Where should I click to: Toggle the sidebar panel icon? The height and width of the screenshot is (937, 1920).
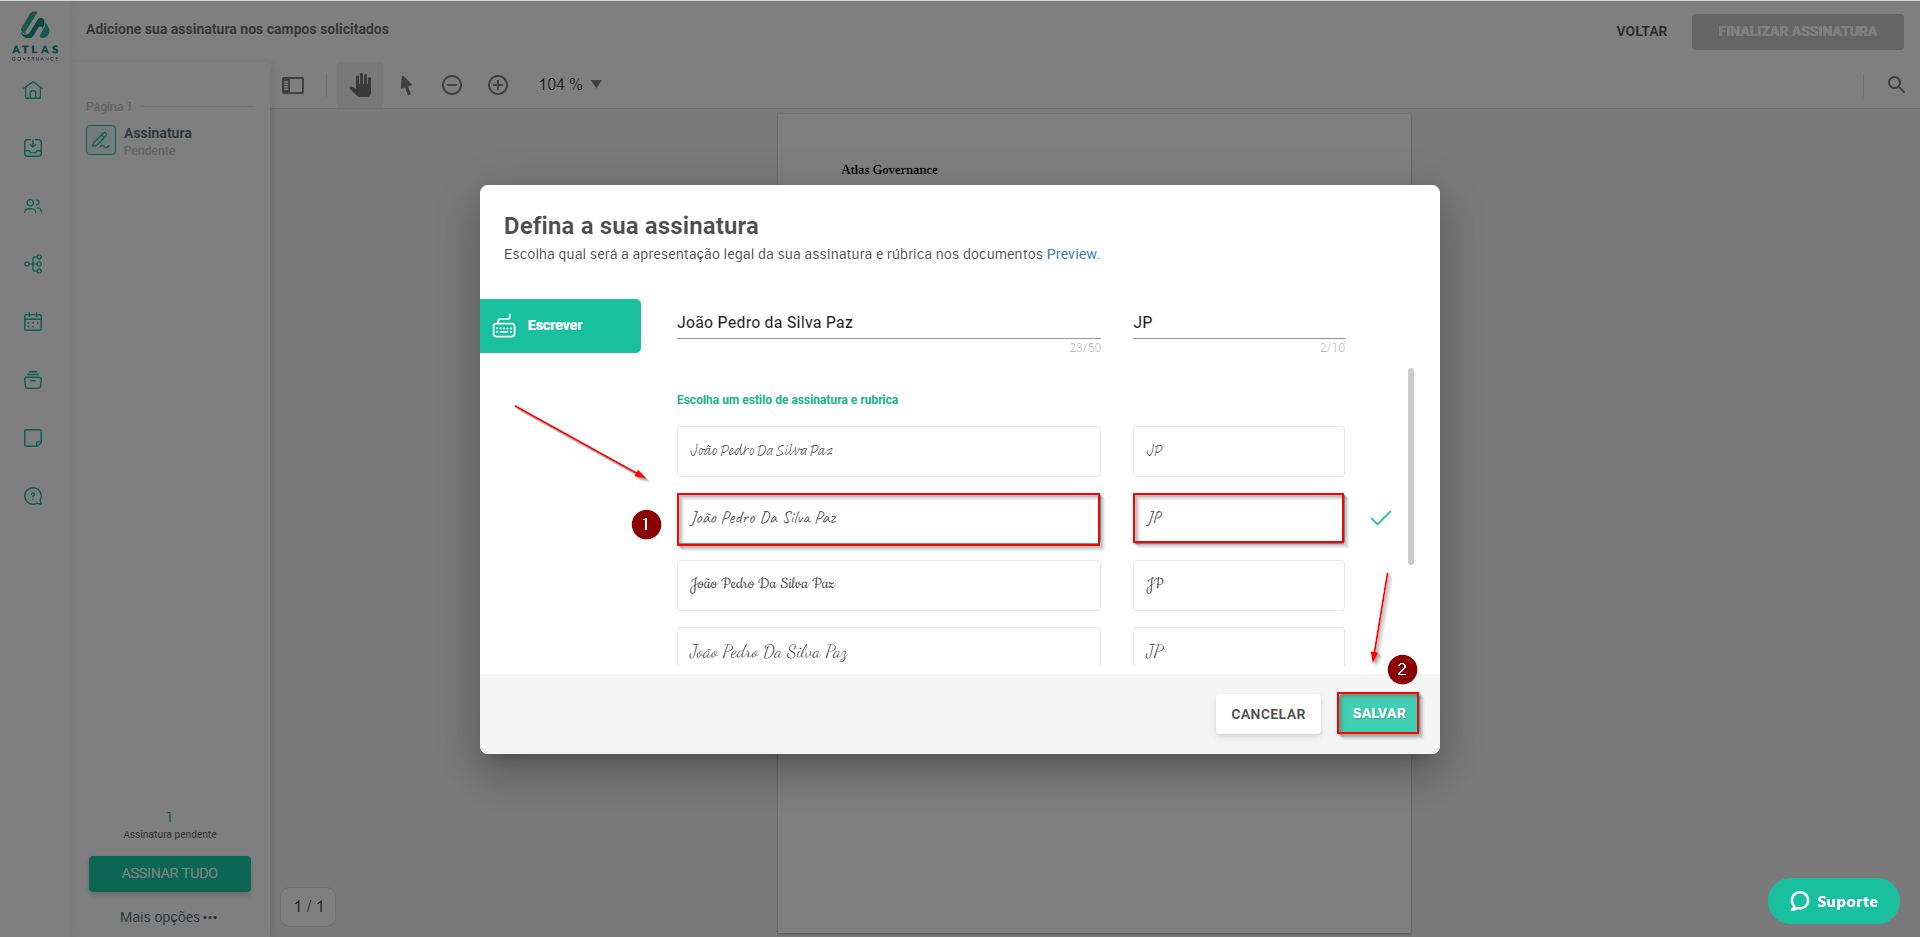(293, 85)
